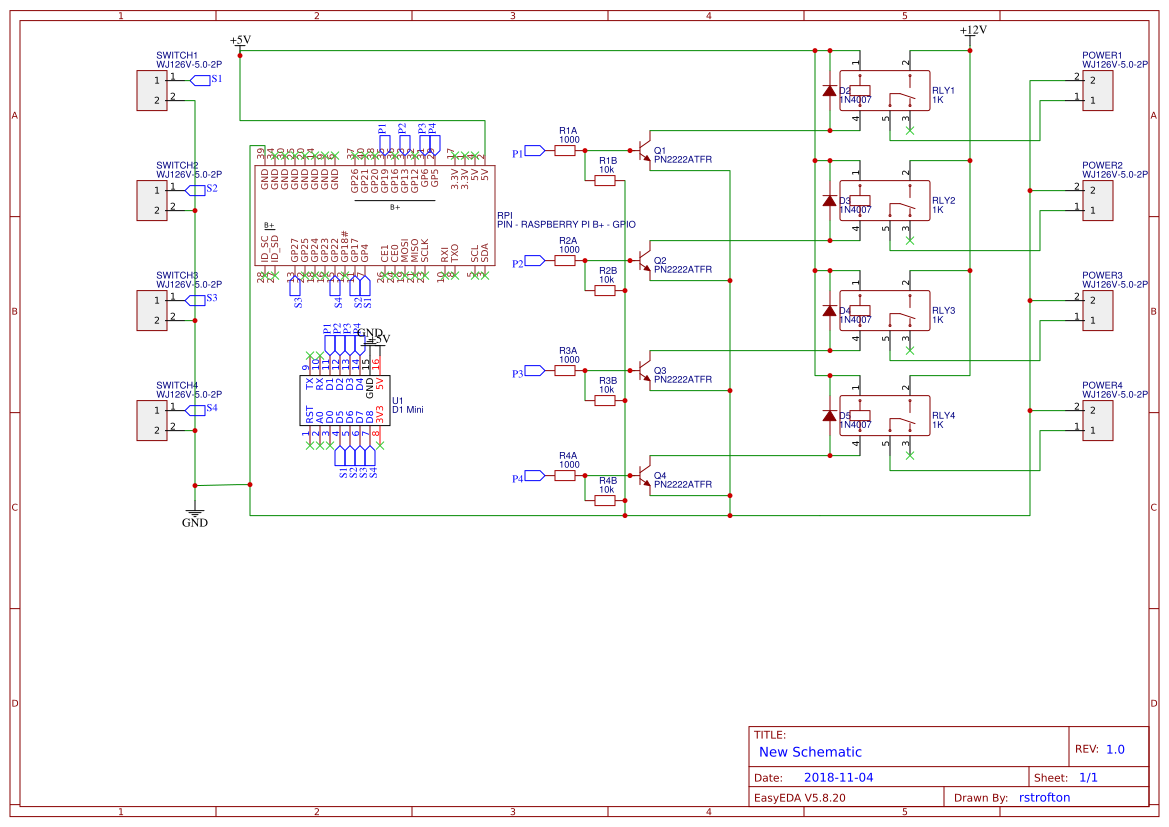
Task: Select P4 net port beside resistor R4A
Action: tap(535, 476)
